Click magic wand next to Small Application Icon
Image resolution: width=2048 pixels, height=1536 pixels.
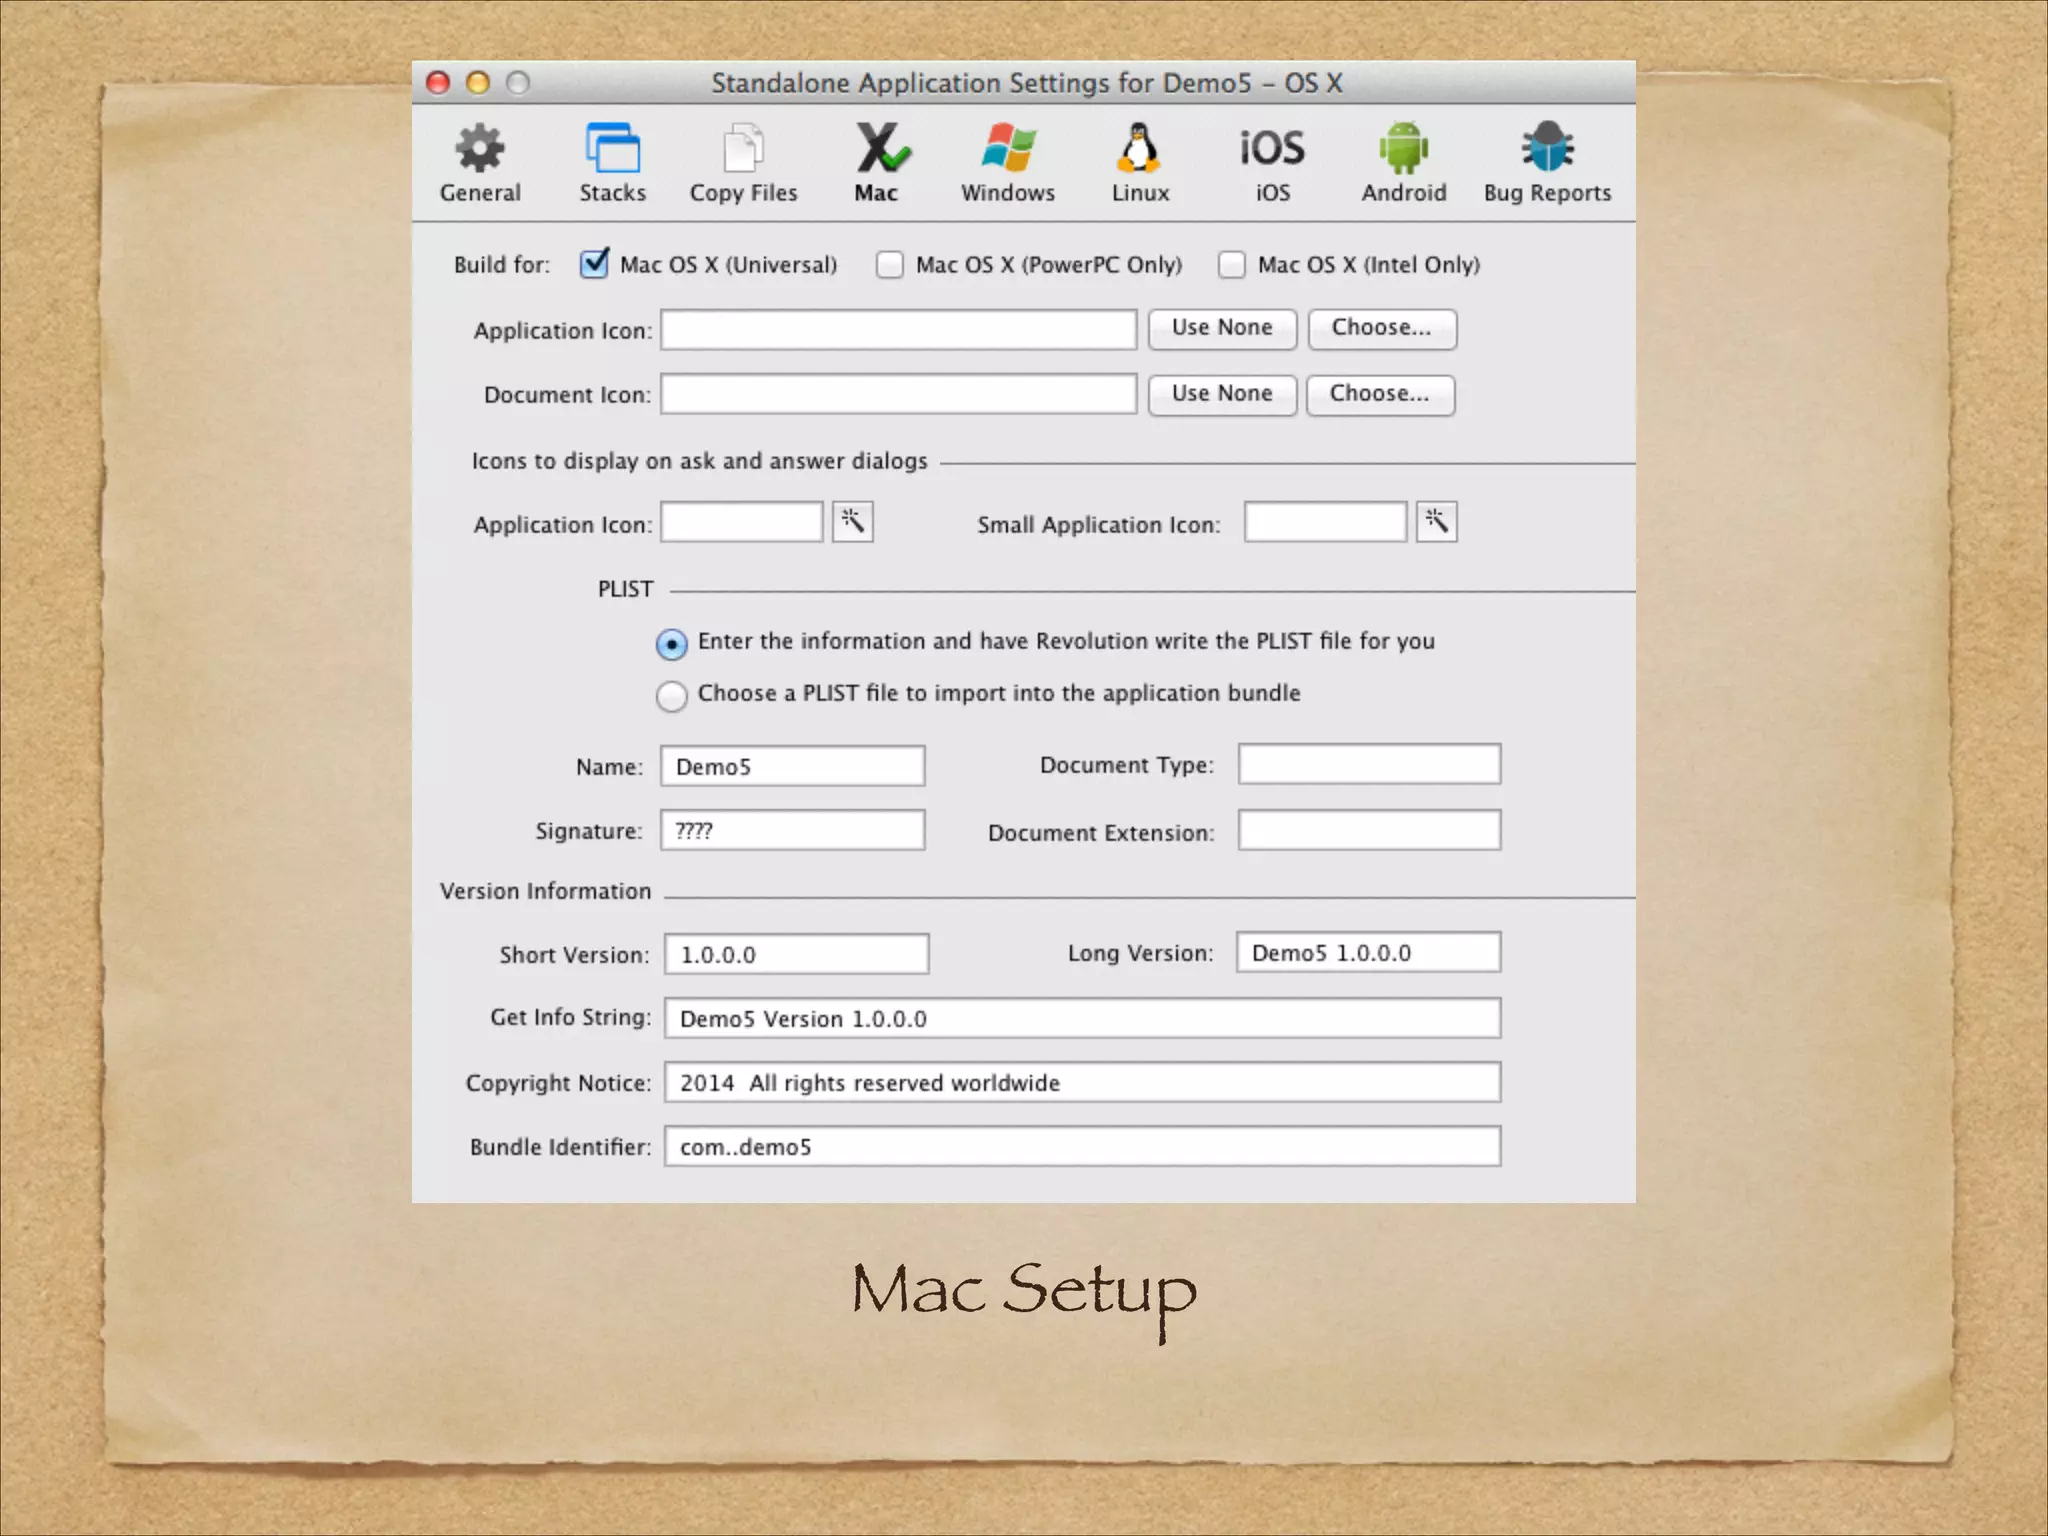pos(1436,522)
